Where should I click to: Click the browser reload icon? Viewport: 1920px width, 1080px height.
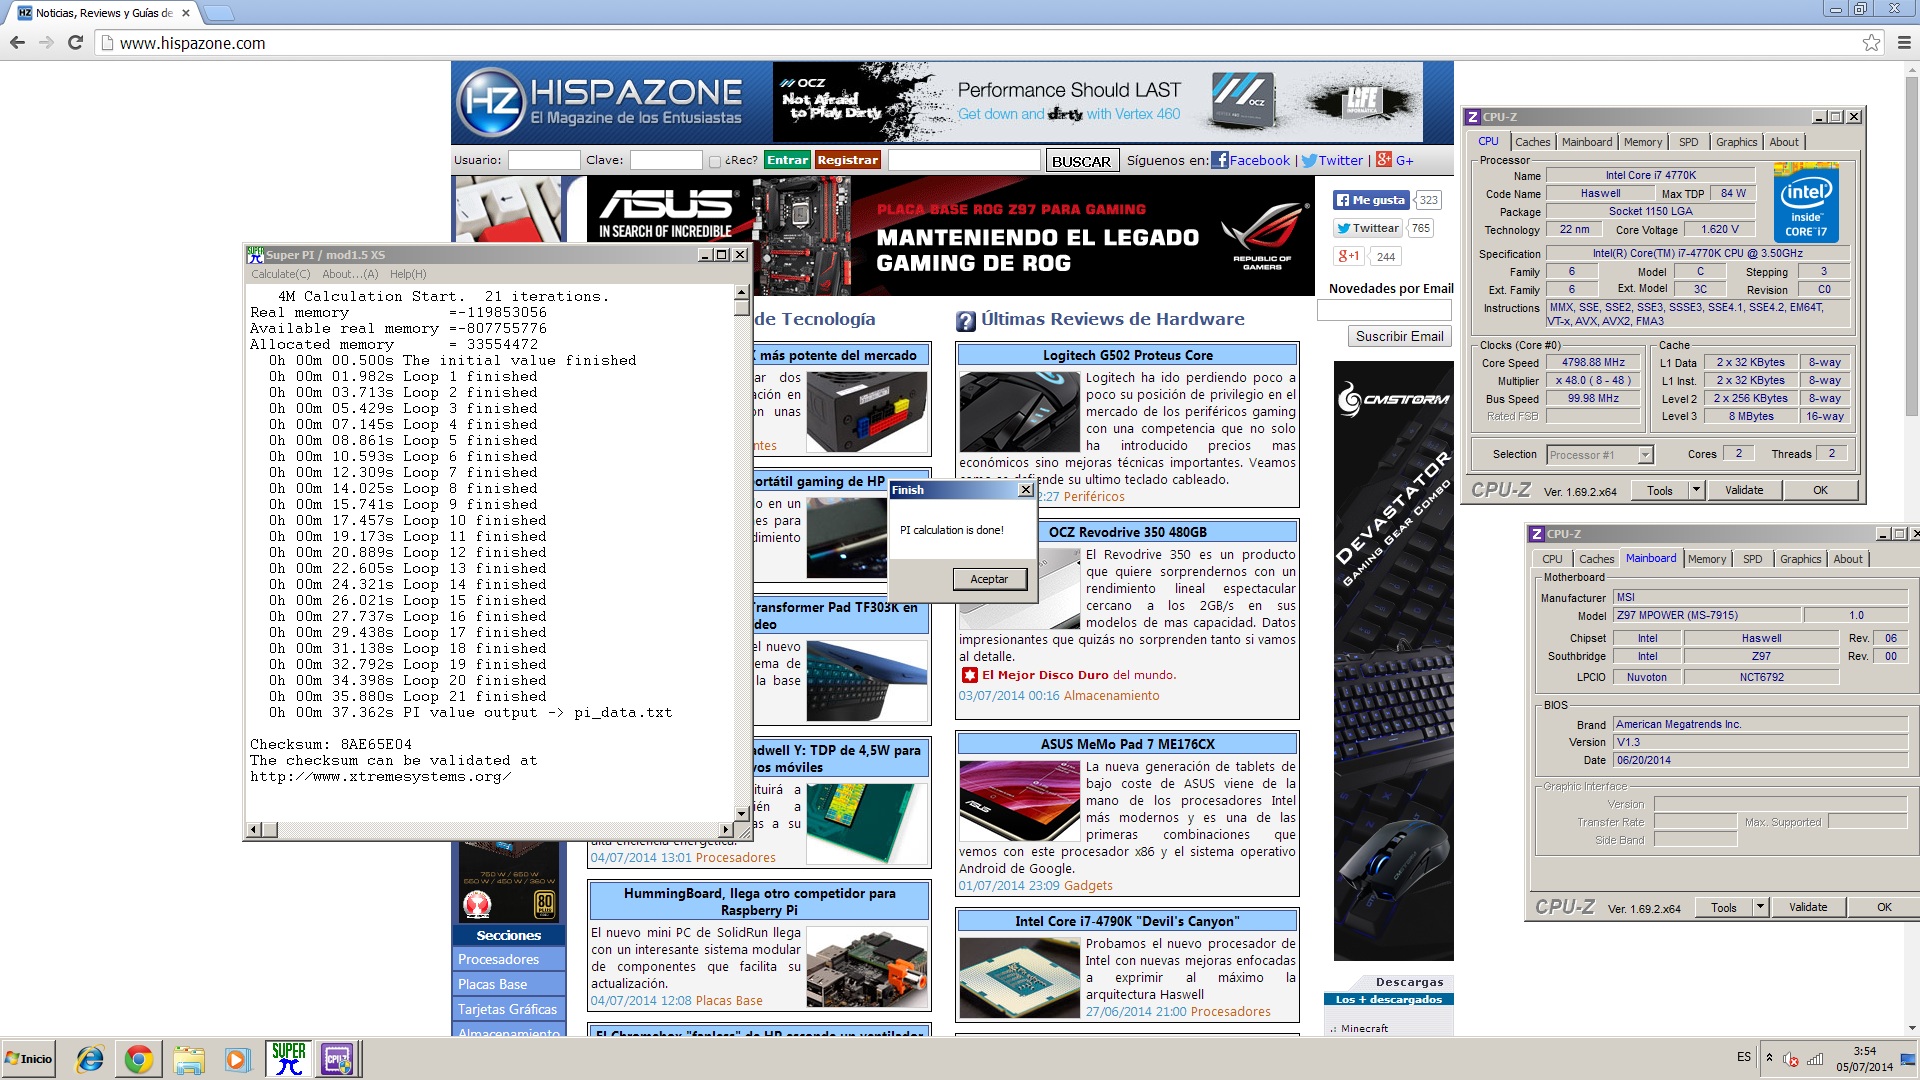click(75, 43)
